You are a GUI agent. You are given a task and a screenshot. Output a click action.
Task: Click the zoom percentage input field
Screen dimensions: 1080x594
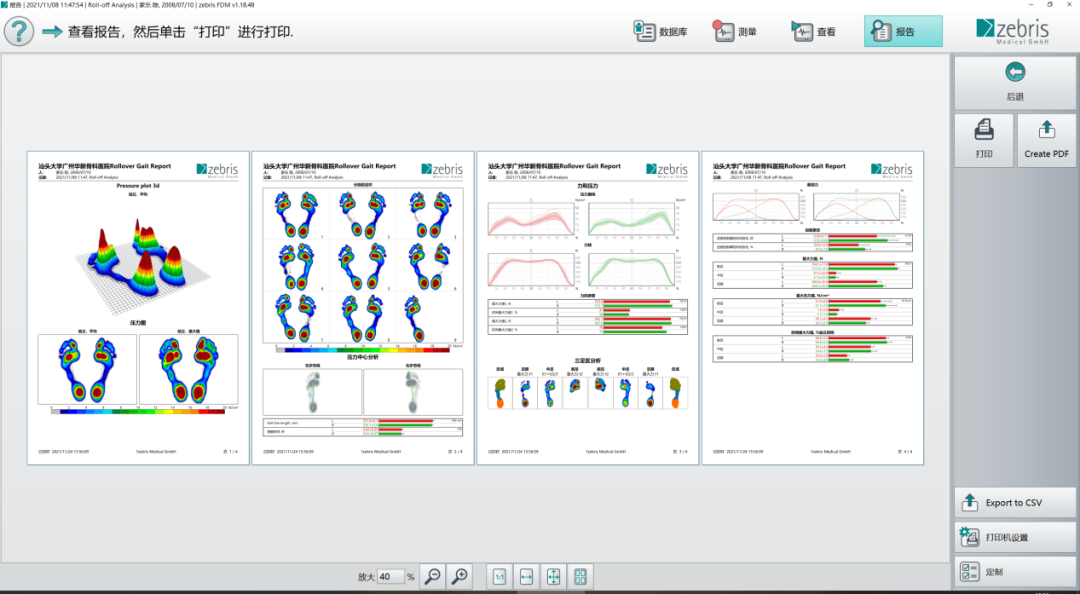pos(391,577)
